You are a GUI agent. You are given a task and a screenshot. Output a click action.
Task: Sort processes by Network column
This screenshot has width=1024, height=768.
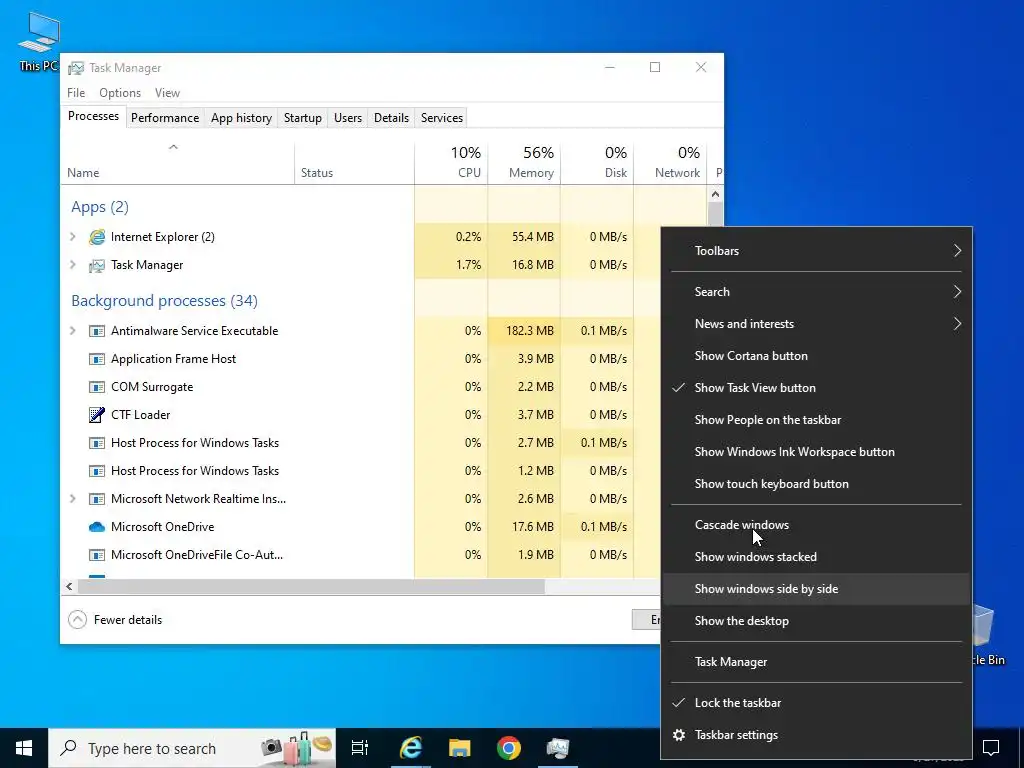[x=671, y=163]
